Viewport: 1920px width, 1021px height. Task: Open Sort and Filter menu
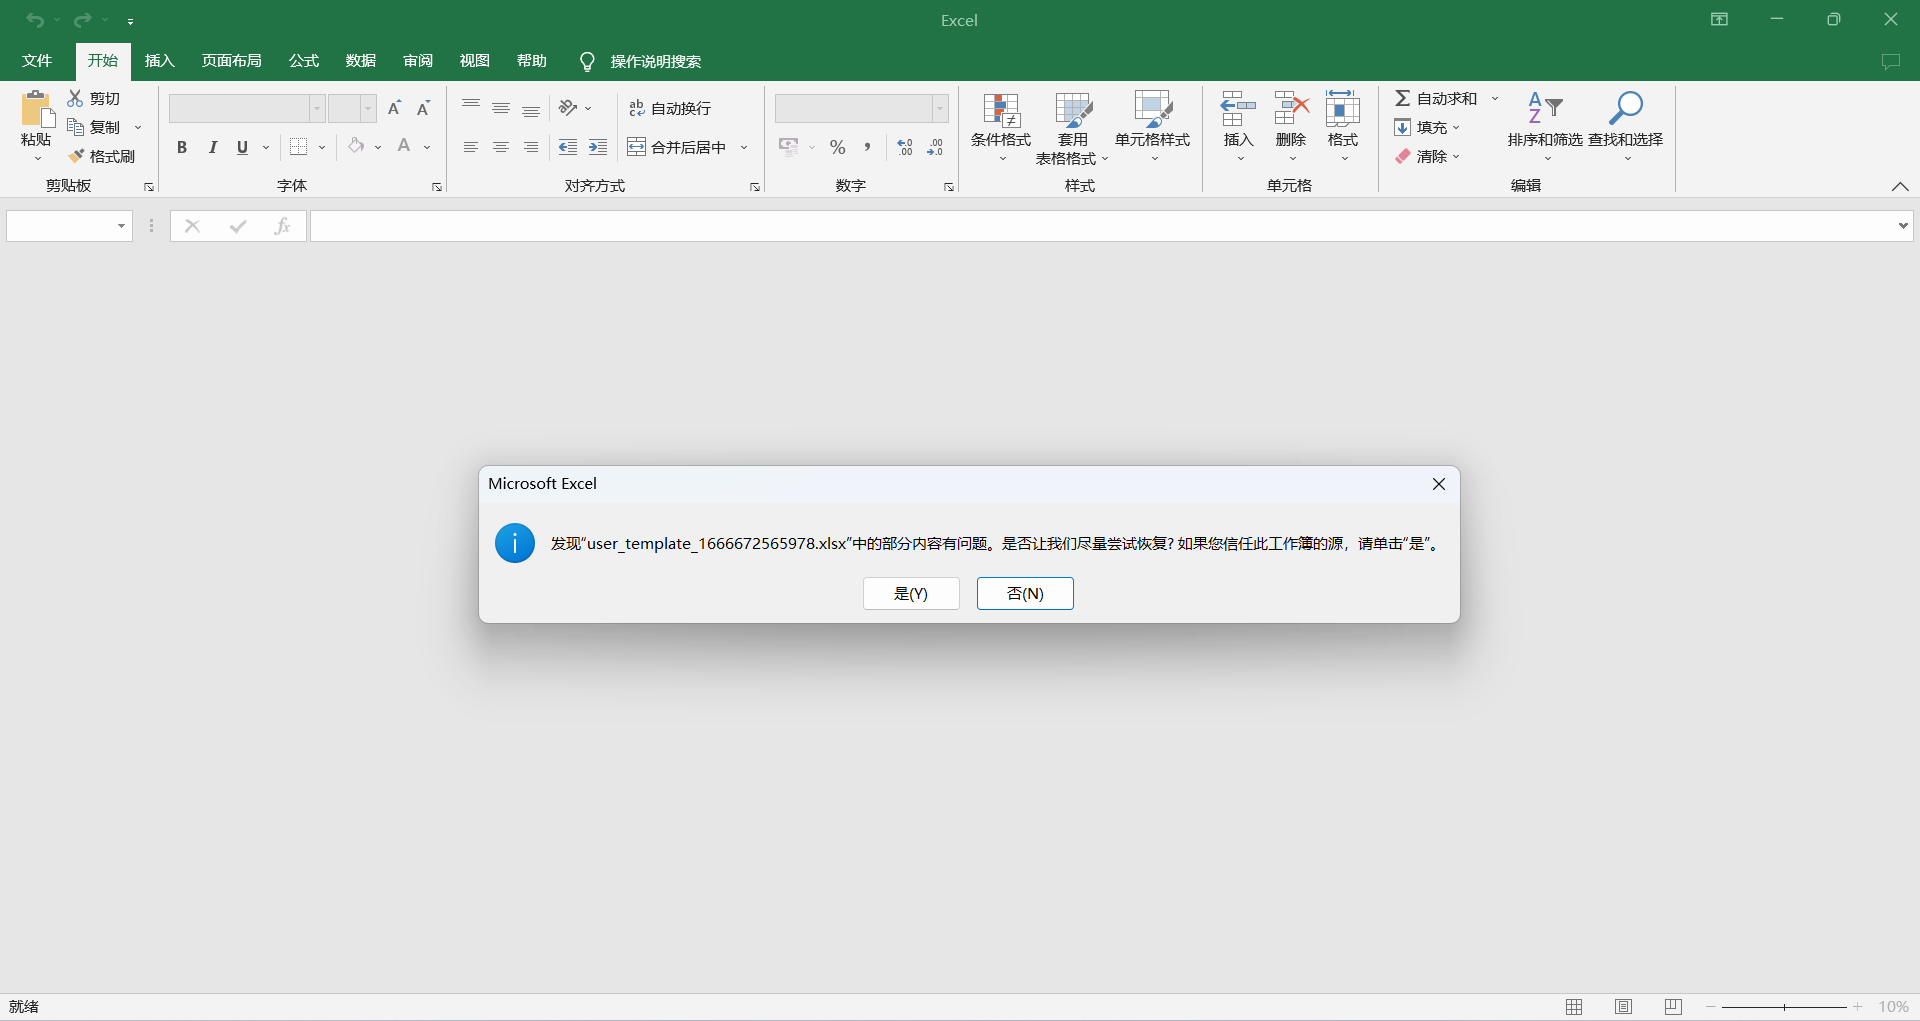pyautogui.click(x=1545, y=127)
